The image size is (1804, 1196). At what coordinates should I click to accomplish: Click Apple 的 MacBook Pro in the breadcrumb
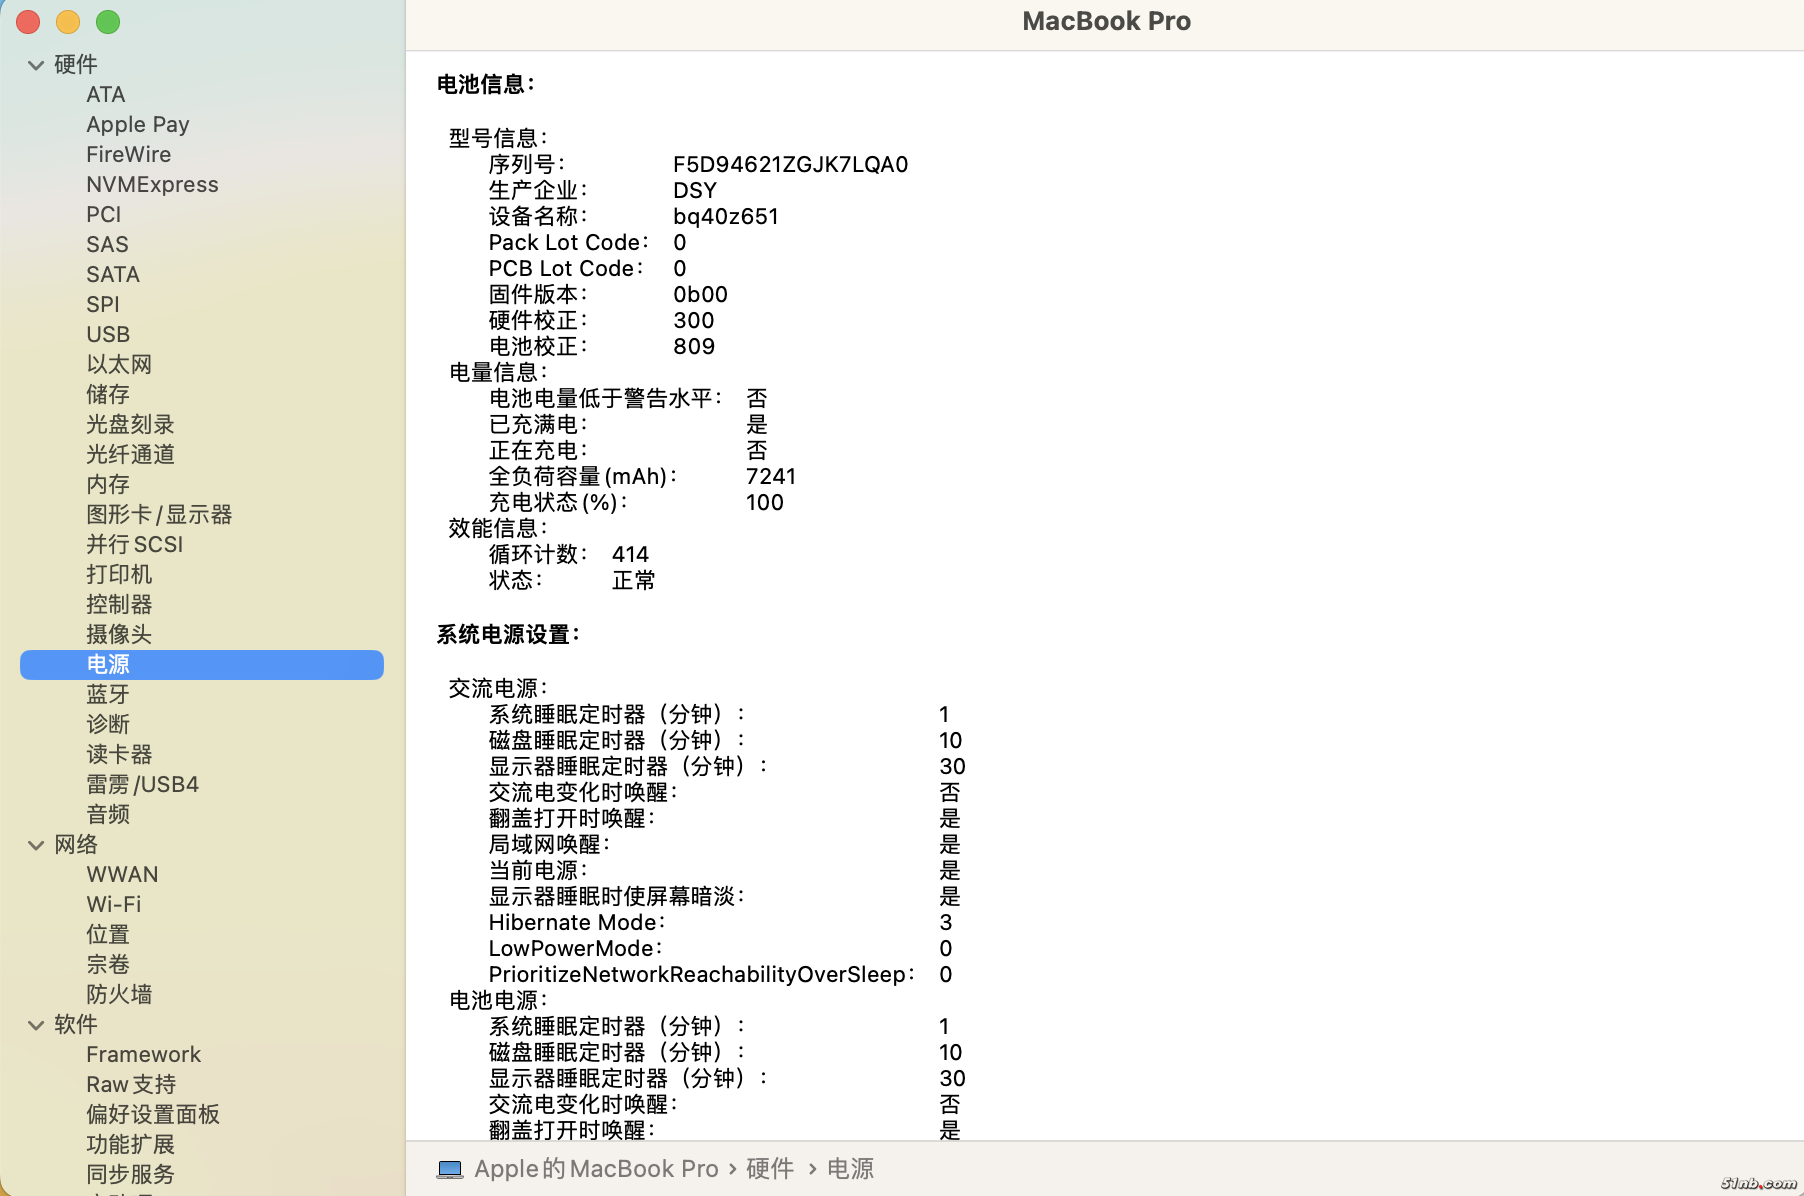[595, 1168]
